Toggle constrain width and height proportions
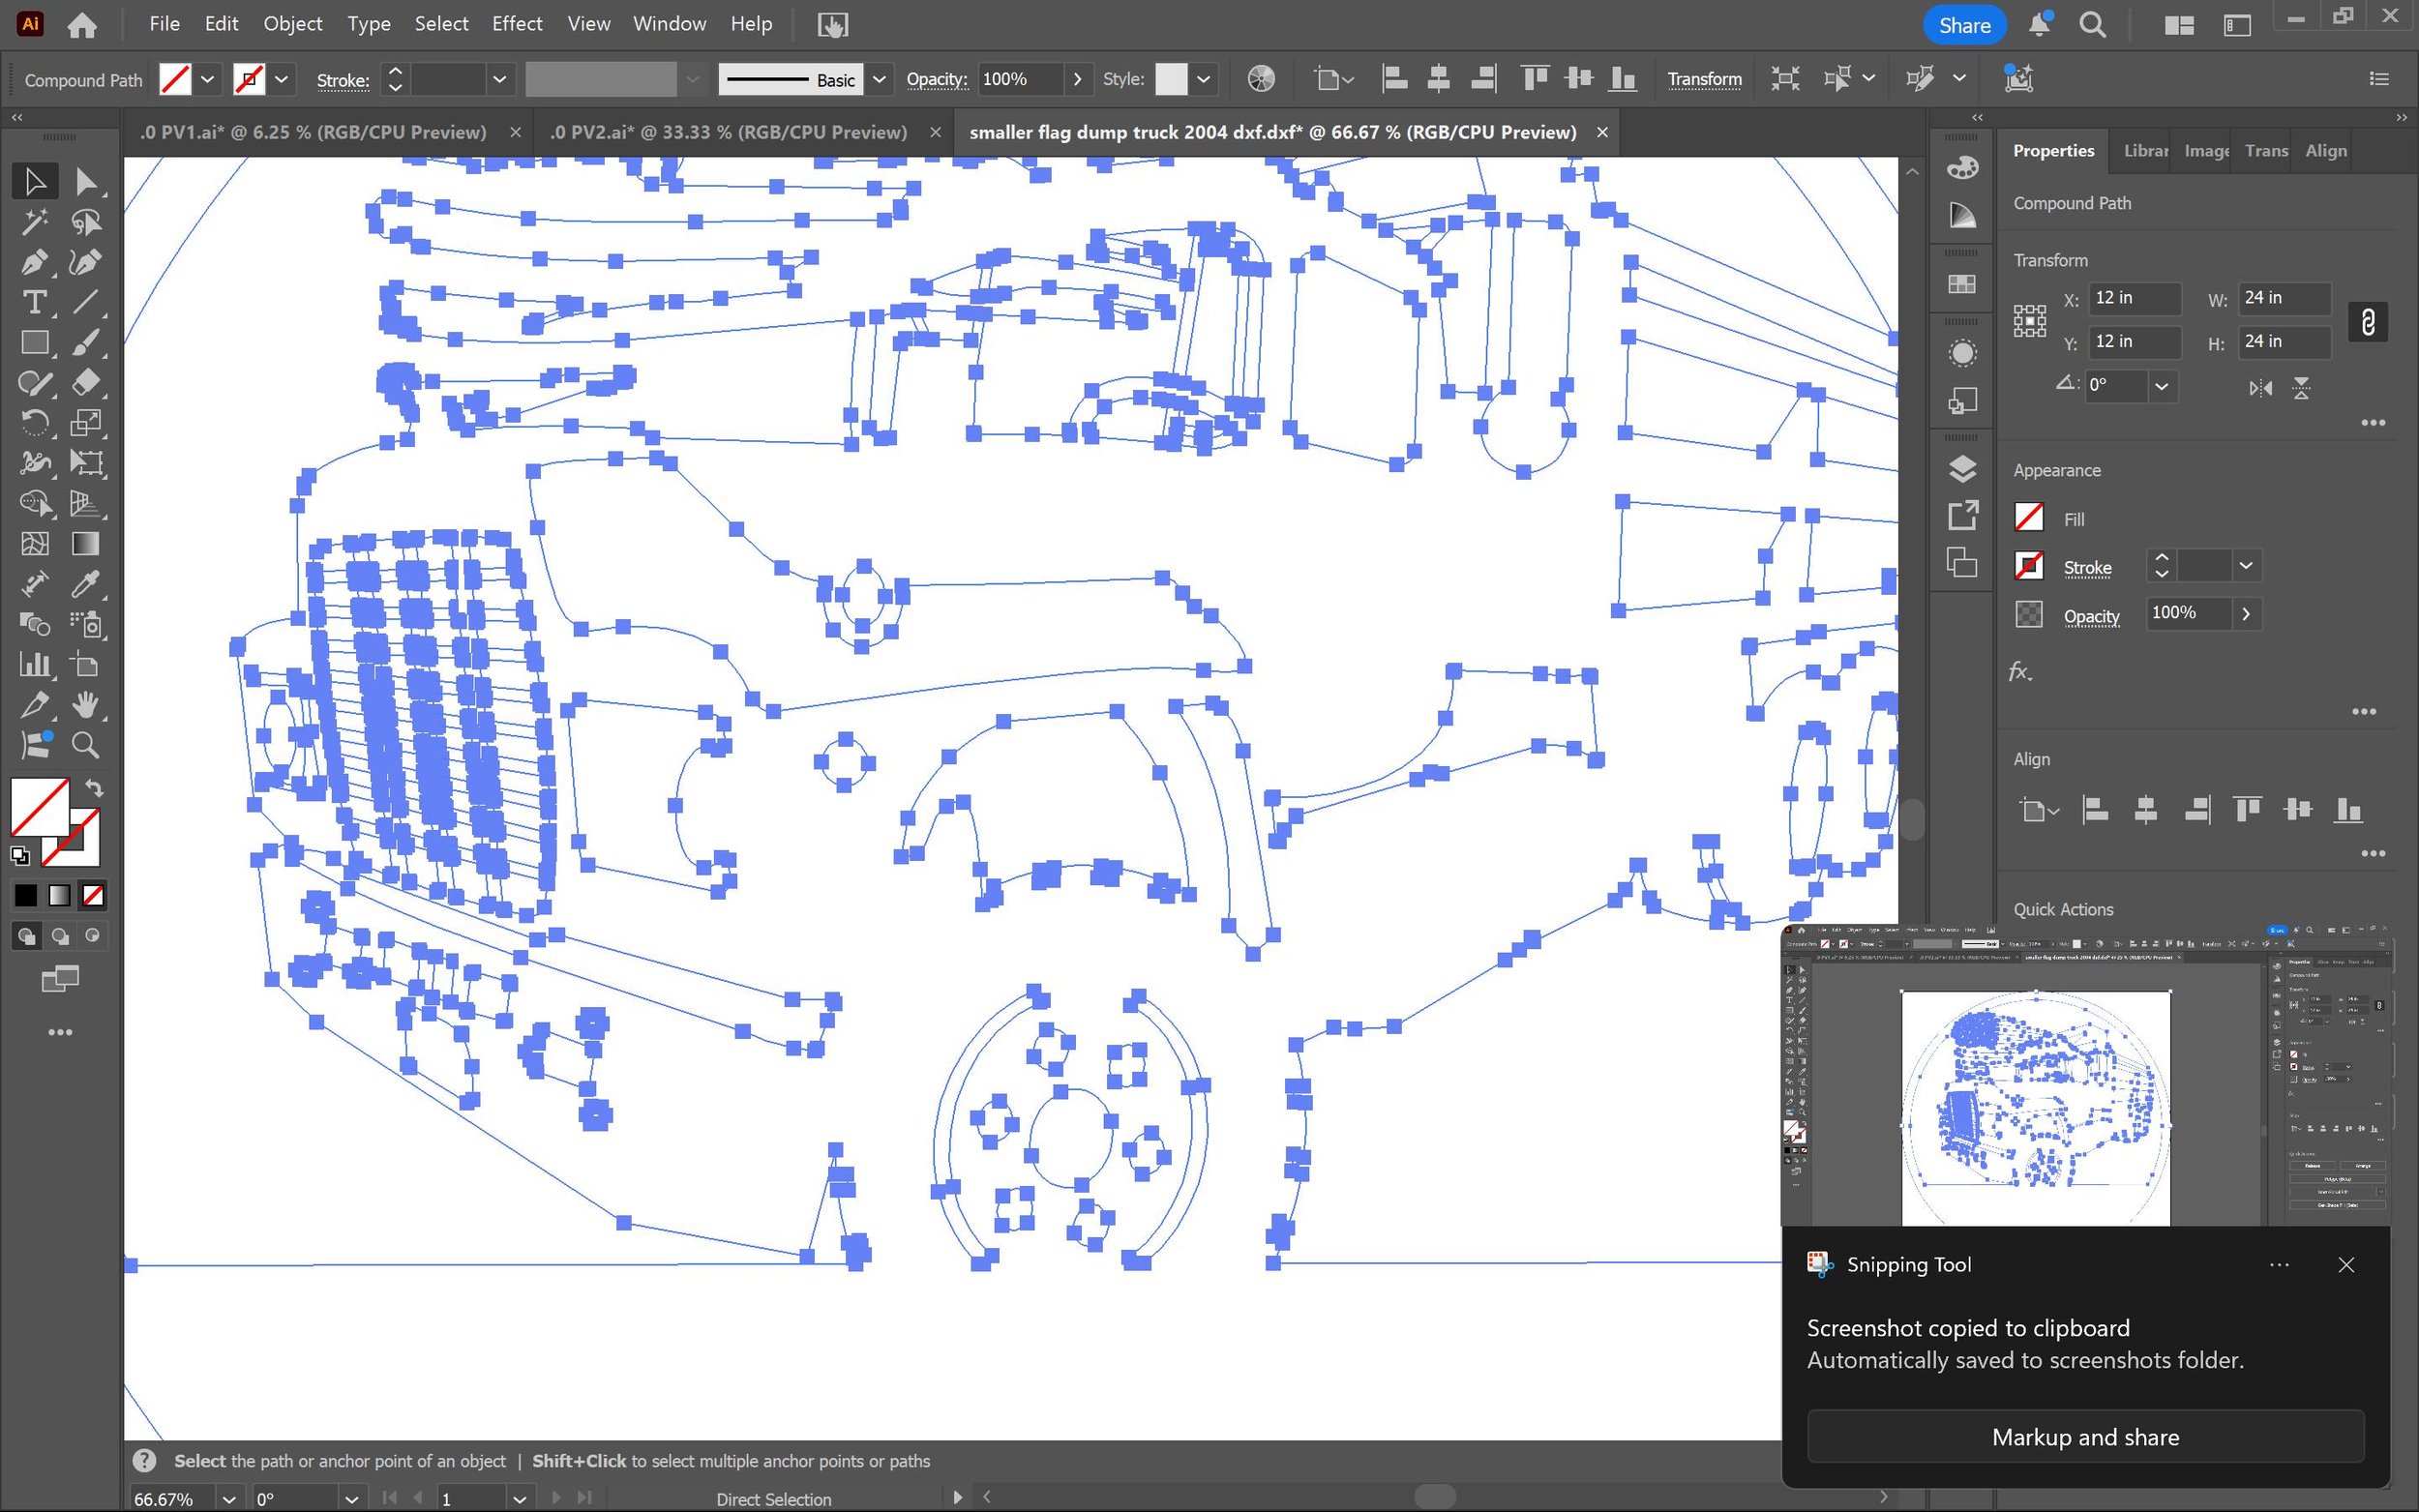This screenshot has height=1512, width=2419. (2367, 322)
